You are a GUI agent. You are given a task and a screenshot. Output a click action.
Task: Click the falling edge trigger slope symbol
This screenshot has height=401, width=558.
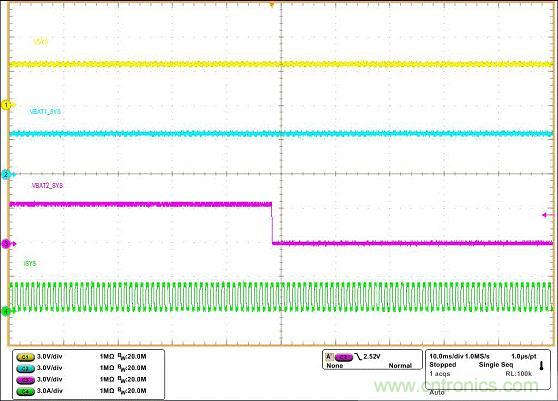click(358, 357)
